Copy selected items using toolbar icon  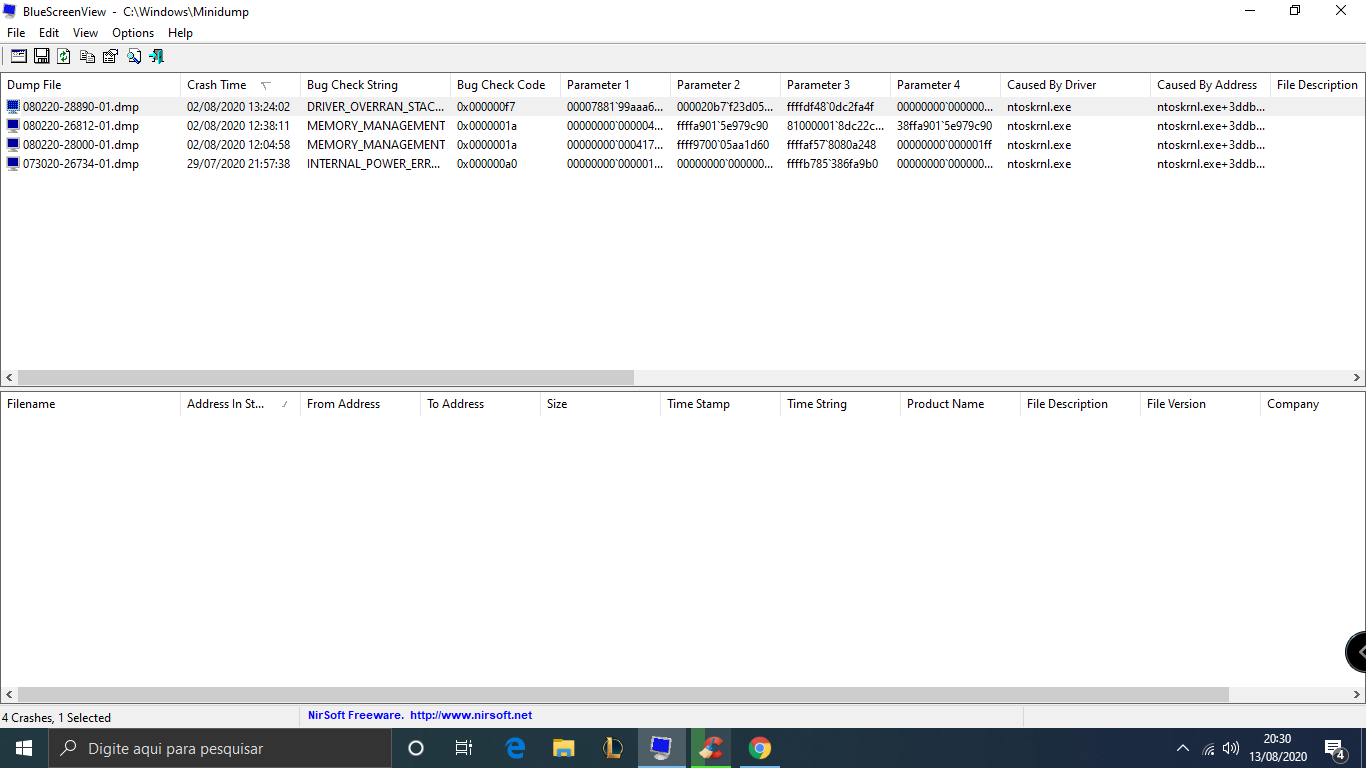(x=88, y=56)
